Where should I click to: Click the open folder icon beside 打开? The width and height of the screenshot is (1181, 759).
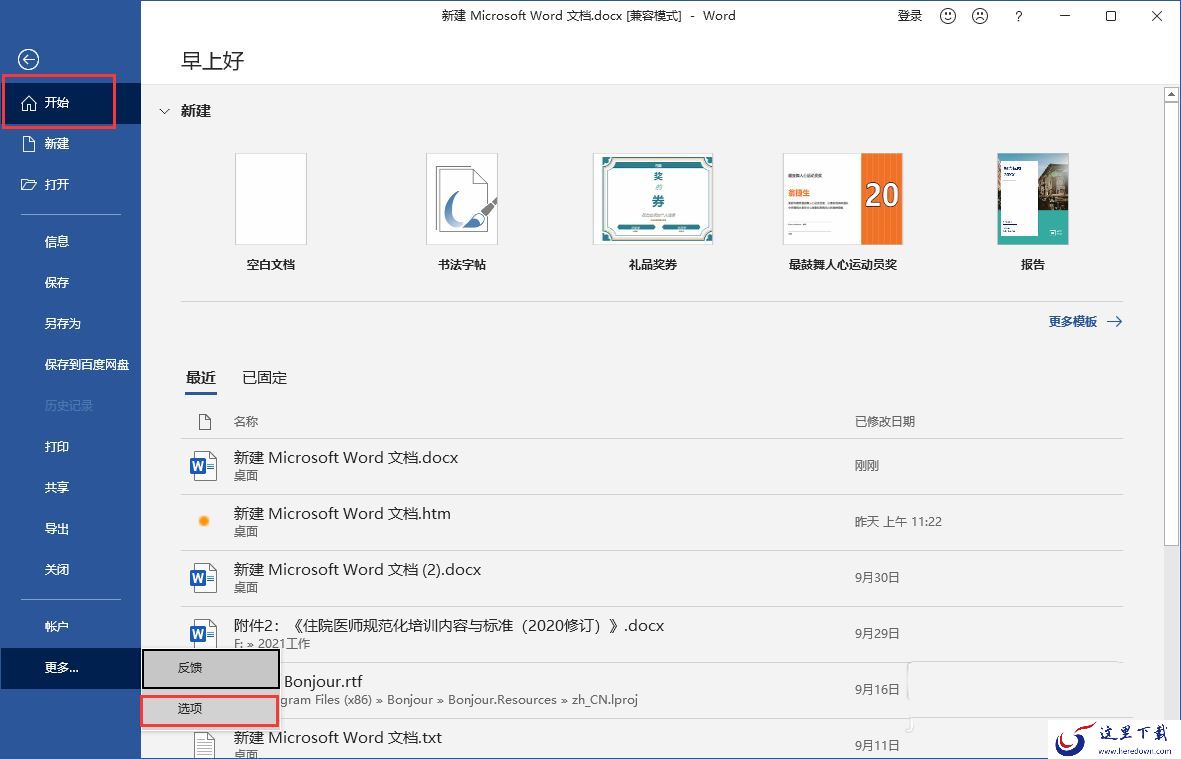(29, 184)
